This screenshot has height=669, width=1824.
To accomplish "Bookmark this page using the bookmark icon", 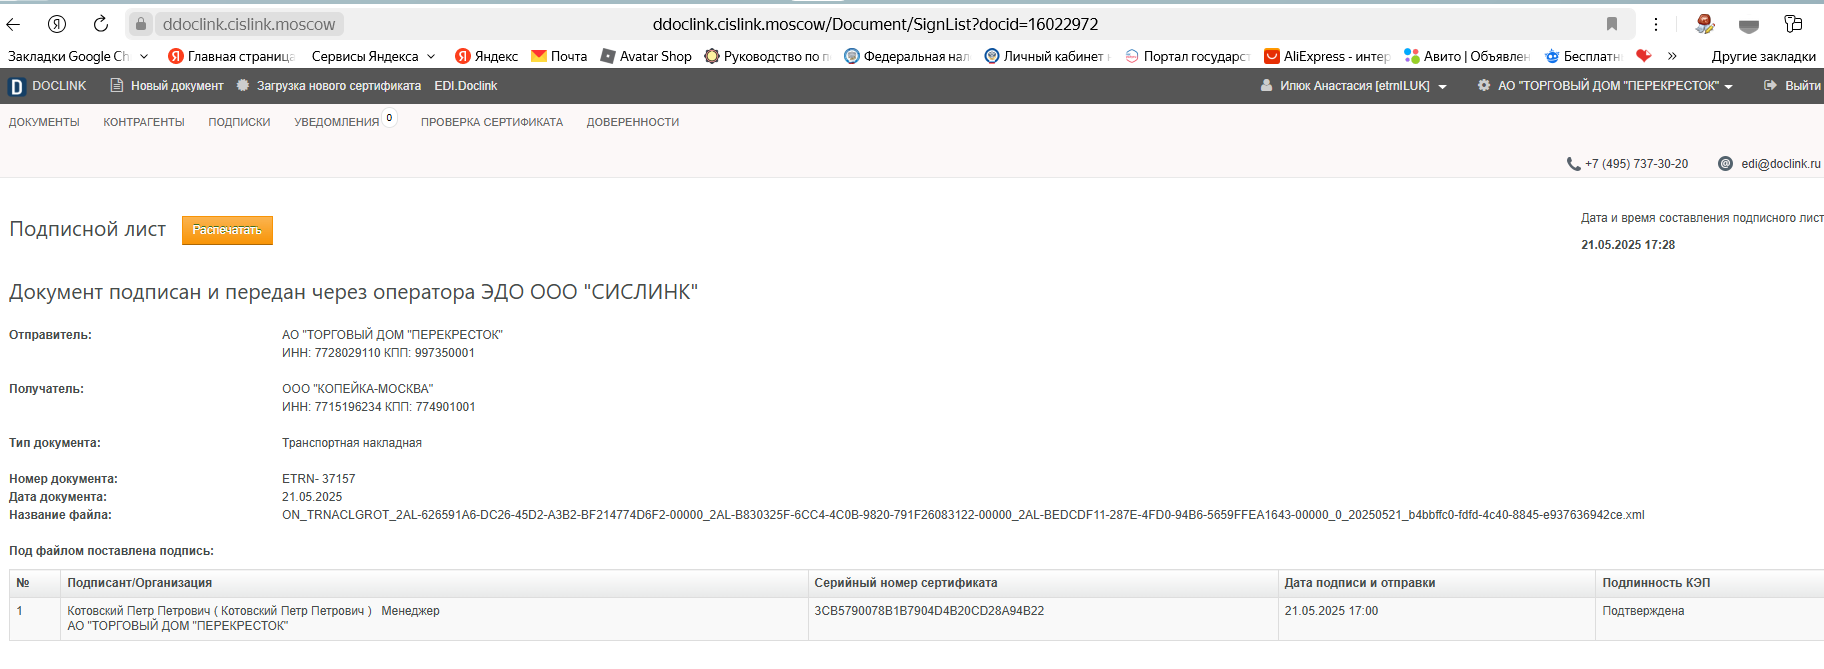I will click(x=1612, y=24).
